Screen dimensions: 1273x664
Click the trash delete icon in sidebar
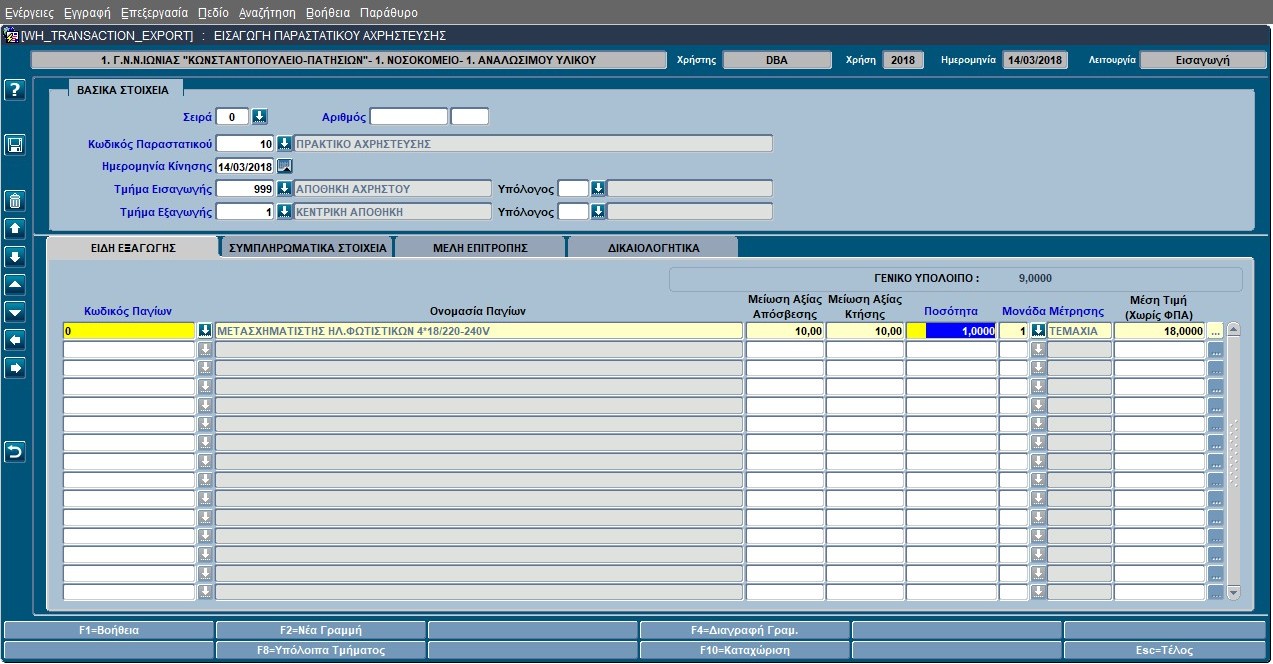coord(15,200)
